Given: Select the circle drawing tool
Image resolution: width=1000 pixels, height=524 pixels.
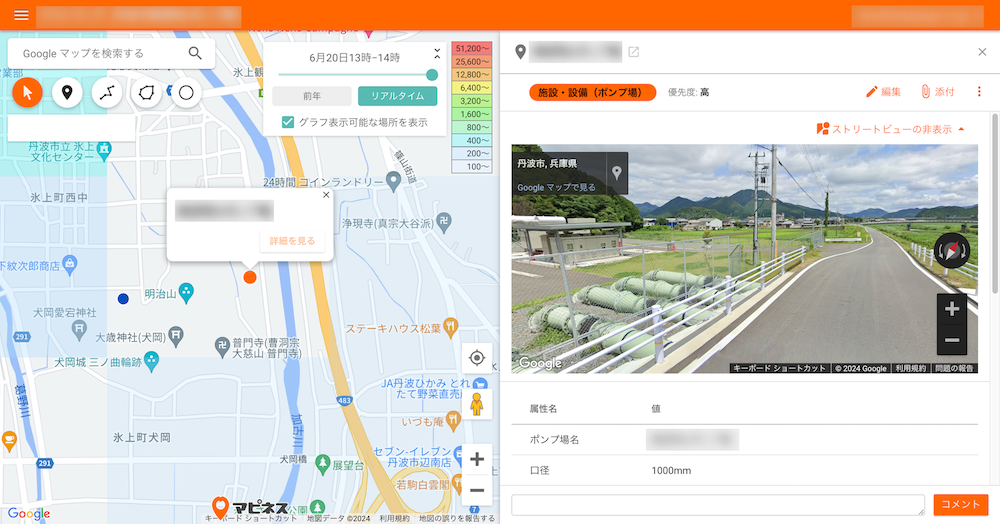Looking at the screenshot, I should pyautogui.click(x=186, y=93).
